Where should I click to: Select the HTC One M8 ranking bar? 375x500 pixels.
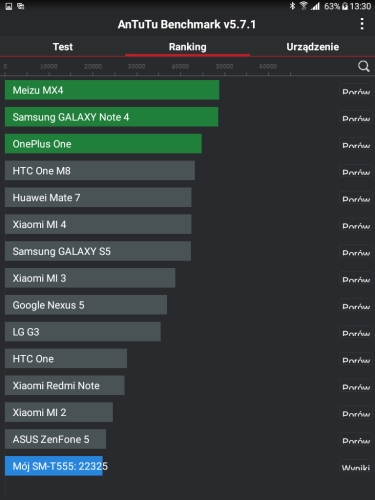(x=100, y=171)
